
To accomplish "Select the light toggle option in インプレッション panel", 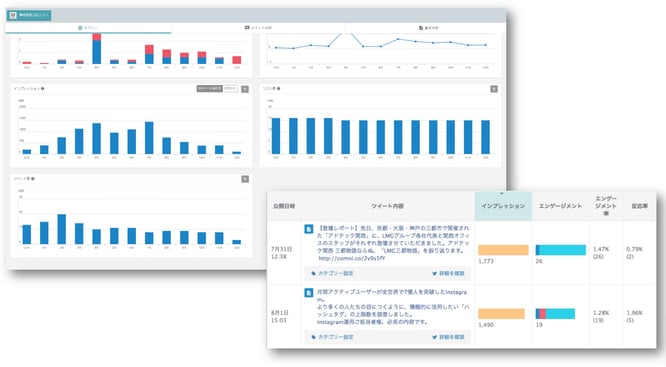I will [x=230, y=88].
